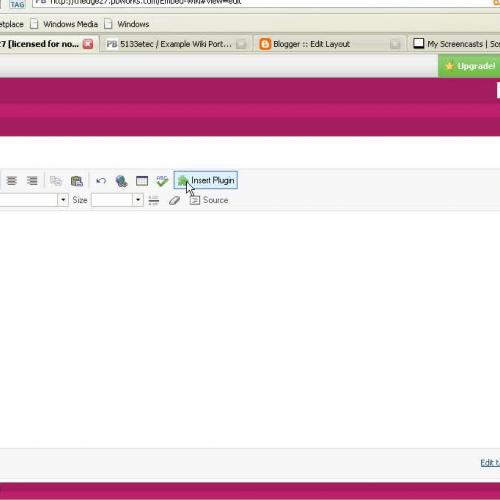Image resolution: width=500 pixels, height=500 pixels.
Task: Open the Windows bookmark
Action: [x=126, y=24]
